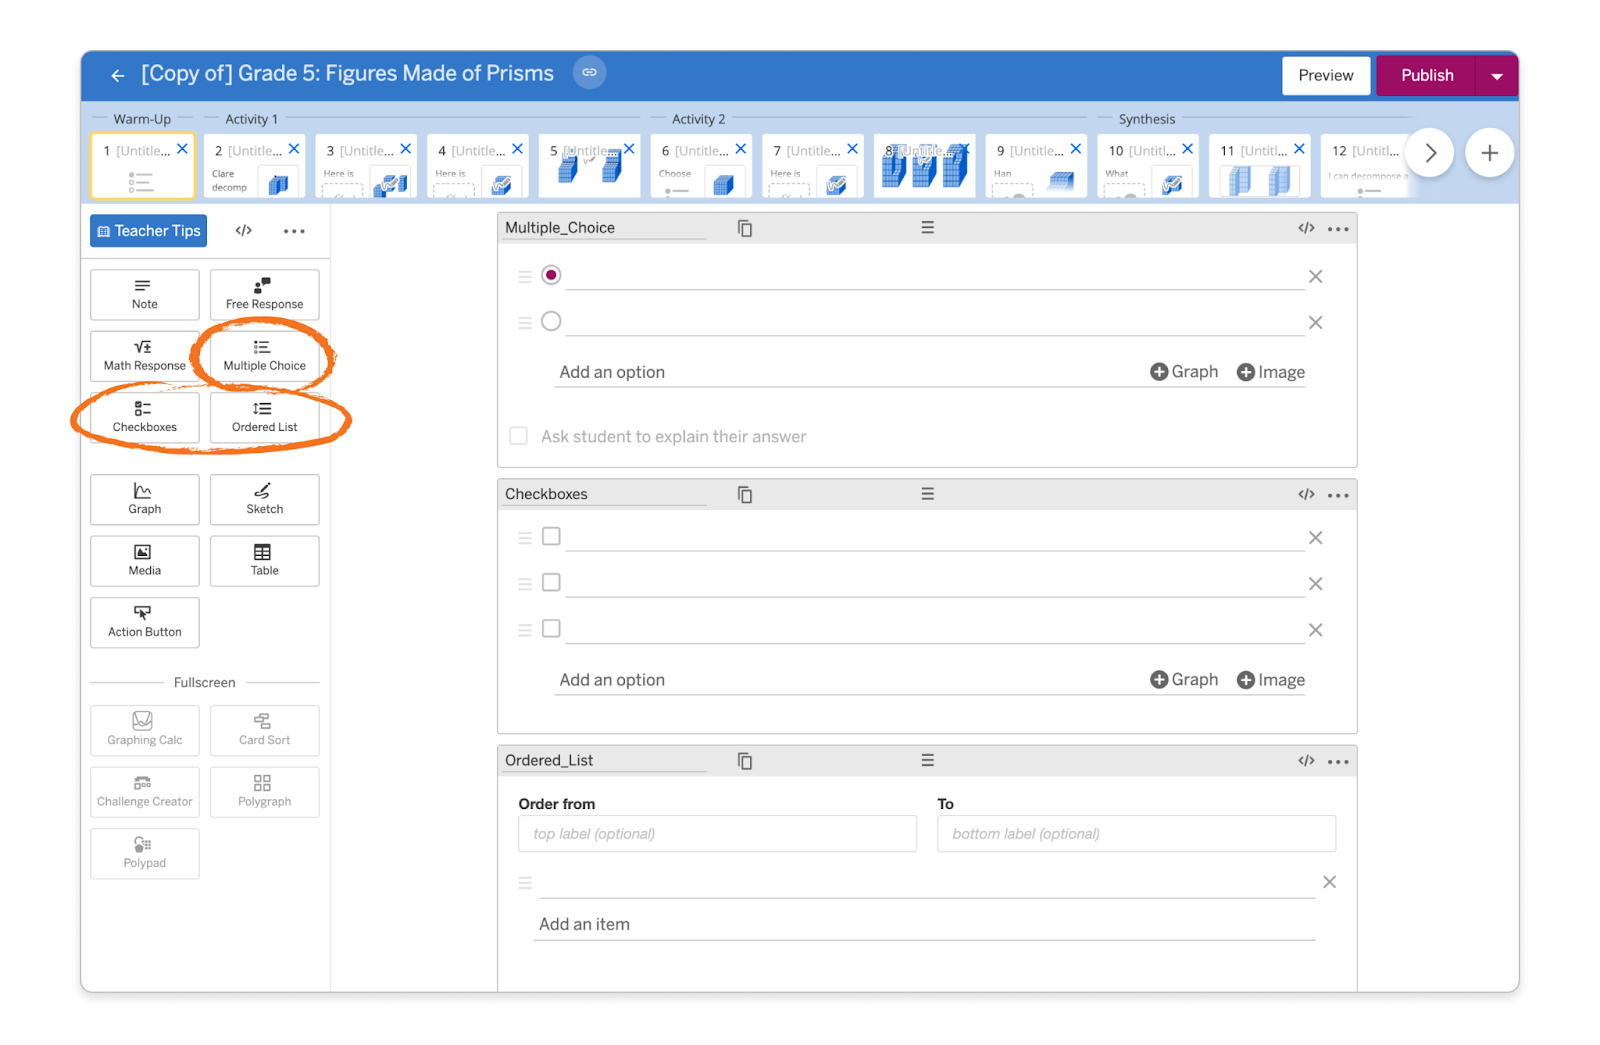
Task: Duplicate the Multiple_Choice component
Action: point(744,228)
